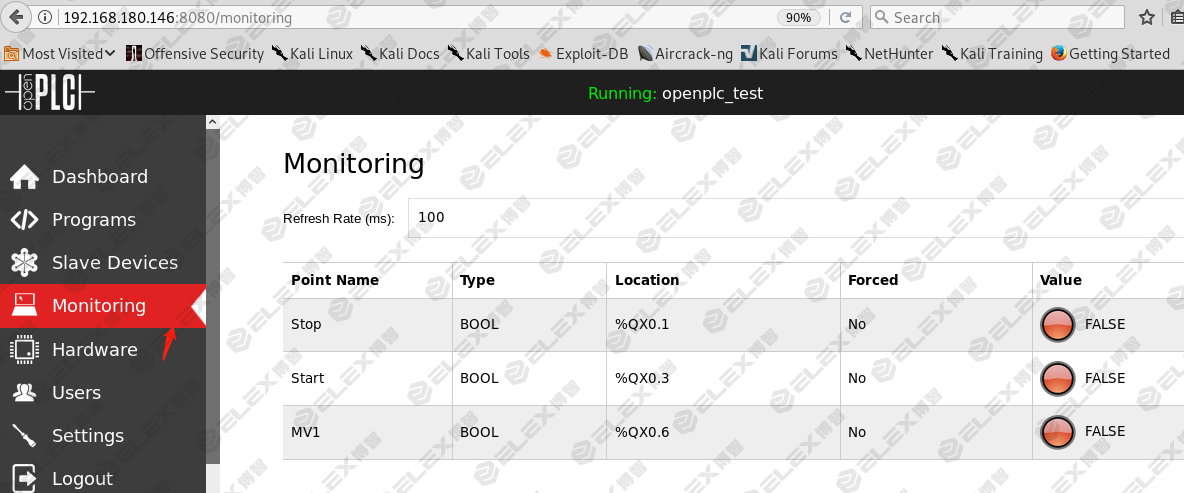Click the %QX0.6 location cell
Image resolution: width=1184 pixels, height=493 pixels.
[x=723, y=432]
